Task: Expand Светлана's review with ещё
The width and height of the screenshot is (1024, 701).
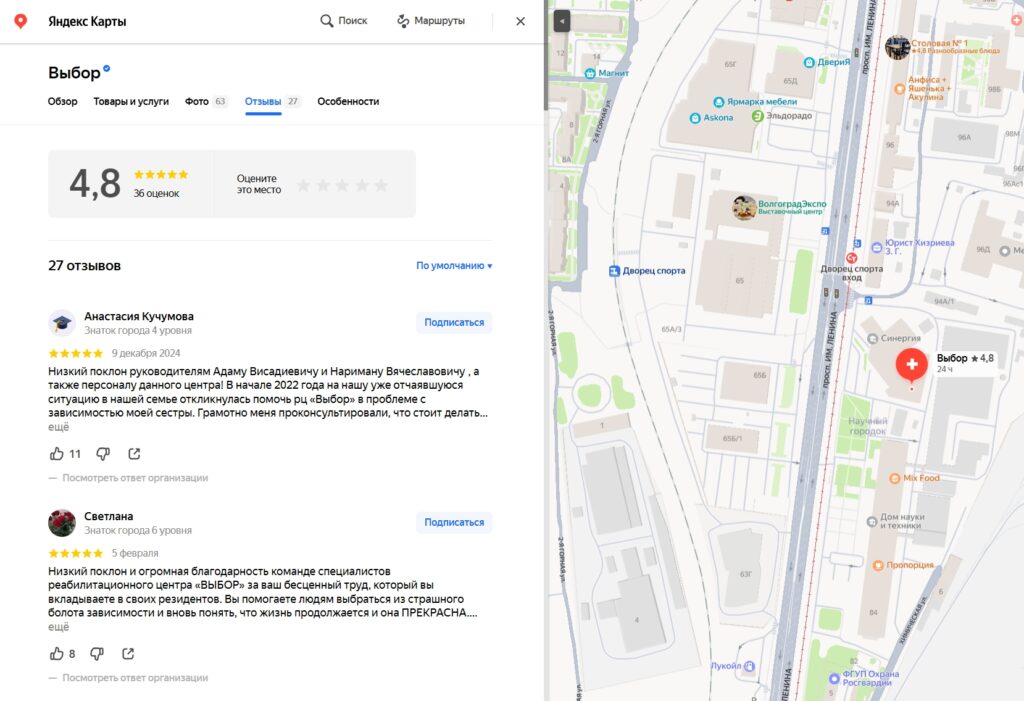Action: tap(58, 627)
